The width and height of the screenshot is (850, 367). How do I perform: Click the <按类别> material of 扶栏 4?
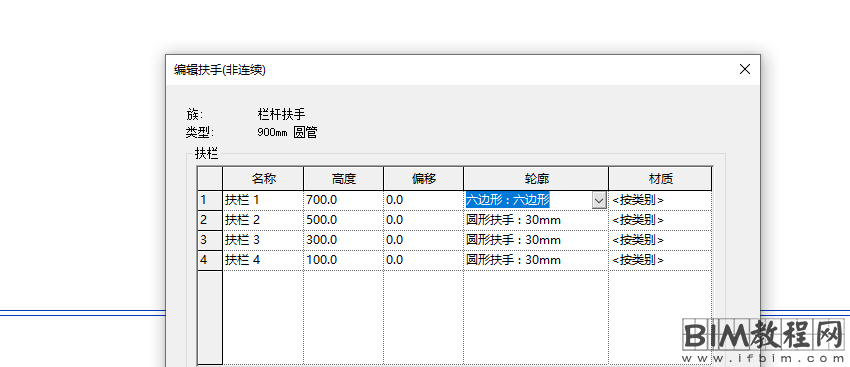[x=660, y=260]
